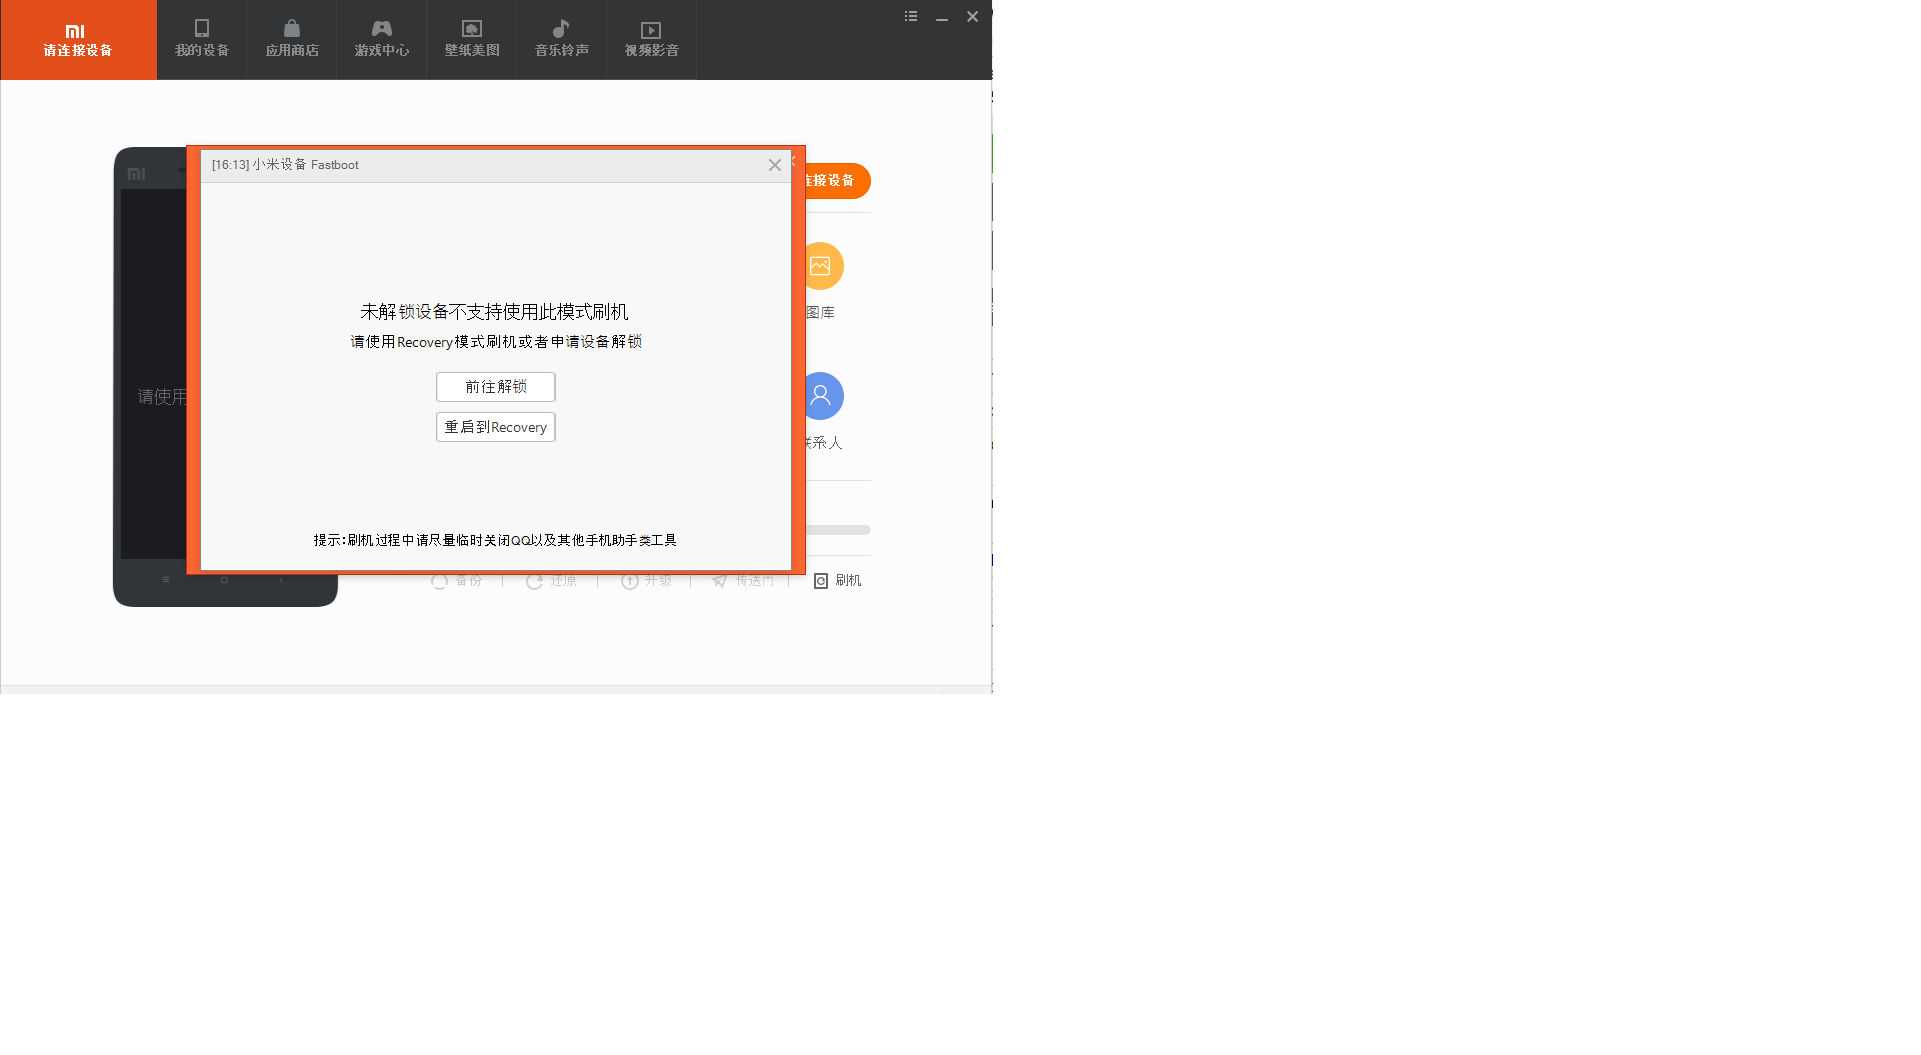Click the 提示 hint text about closing QQ
The image size is (1921, 1055).
pos(495,540)
